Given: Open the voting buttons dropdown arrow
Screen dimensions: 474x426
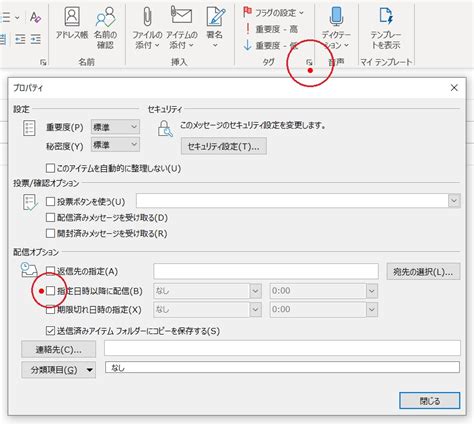Looking at the screenshot, I should coord(454,201).
